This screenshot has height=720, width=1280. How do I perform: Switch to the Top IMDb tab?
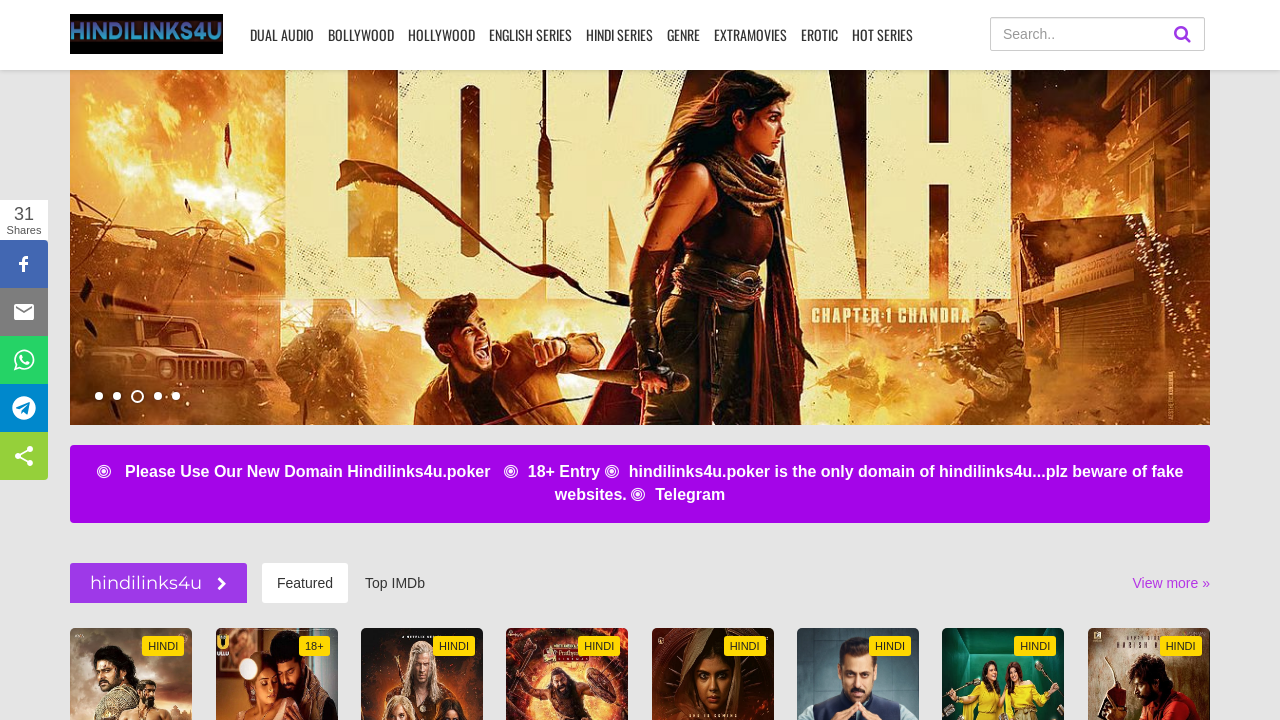(x=395, y=583)
